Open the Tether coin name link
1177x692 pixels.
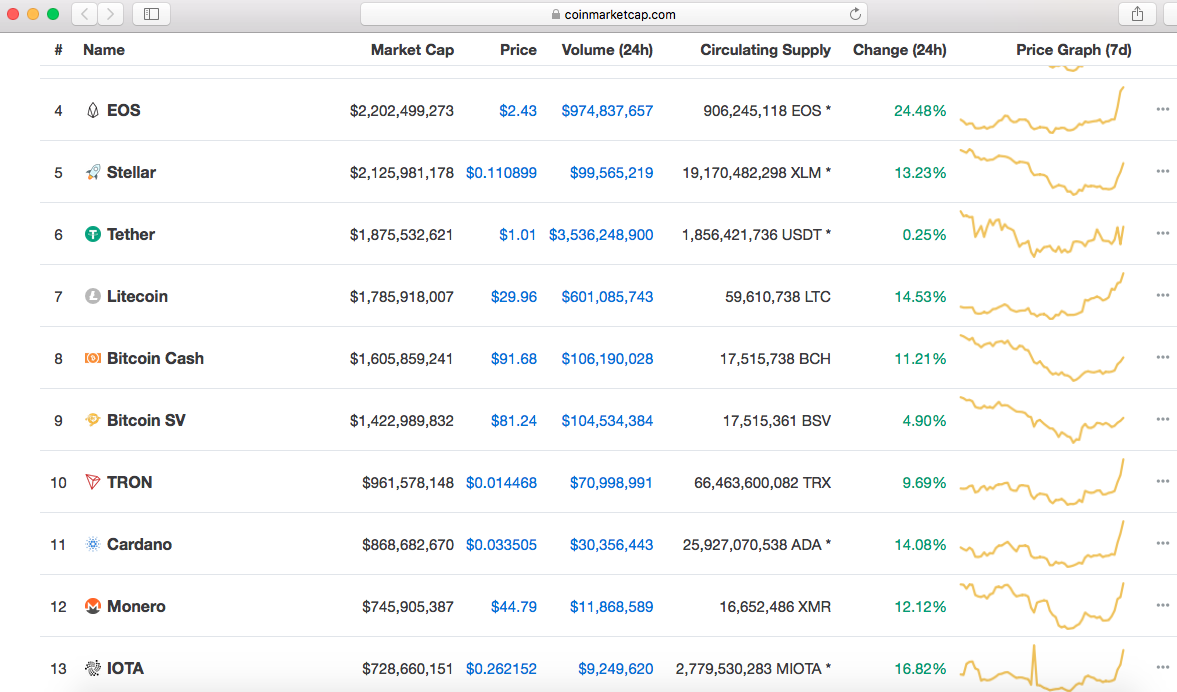click(x=131, y=234)
